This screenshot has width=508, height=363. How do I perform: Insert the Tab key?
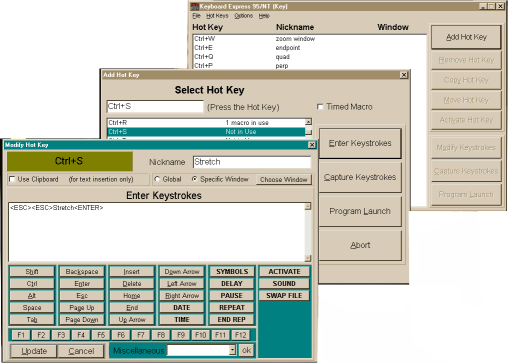coord(32,320)
